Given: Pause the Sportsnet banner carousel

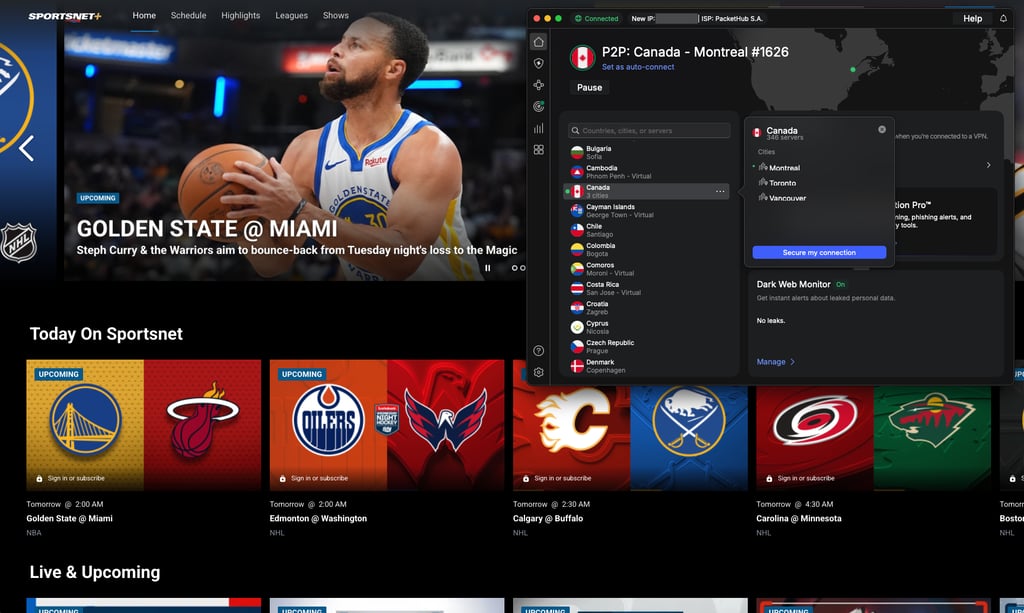Looking at the screenshot, I should (487, 268).
